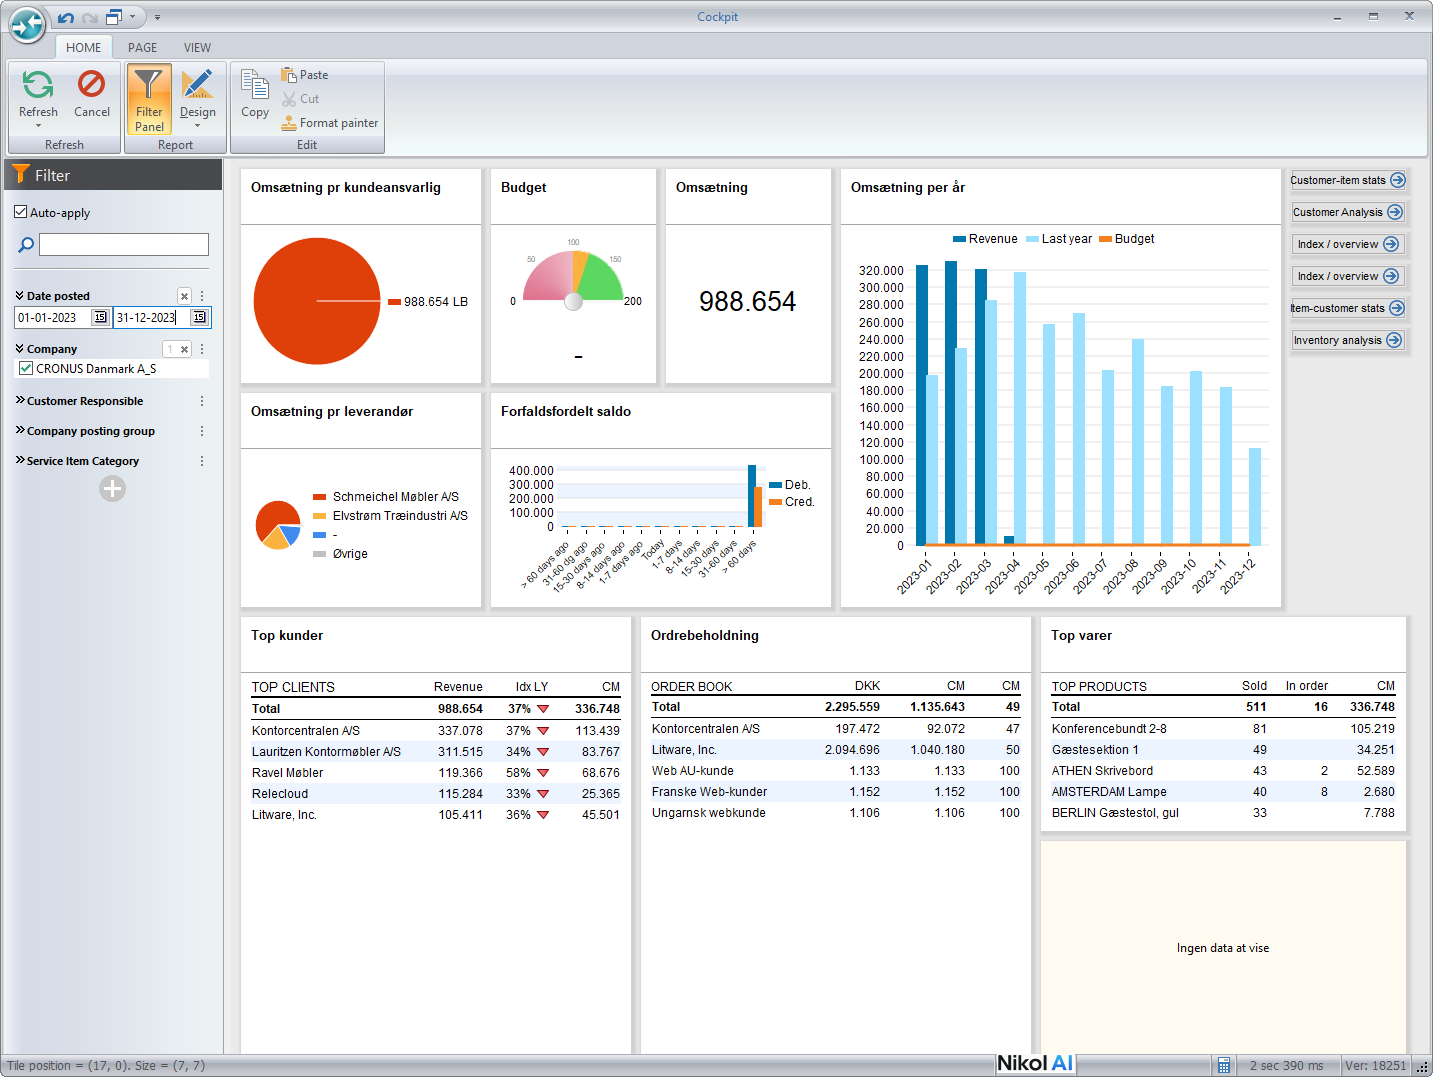This screenshot has height=1077, width=1433.
Task: Uncheck CRONUS Danmark A_S company
Action: click(x=26, y=368)
